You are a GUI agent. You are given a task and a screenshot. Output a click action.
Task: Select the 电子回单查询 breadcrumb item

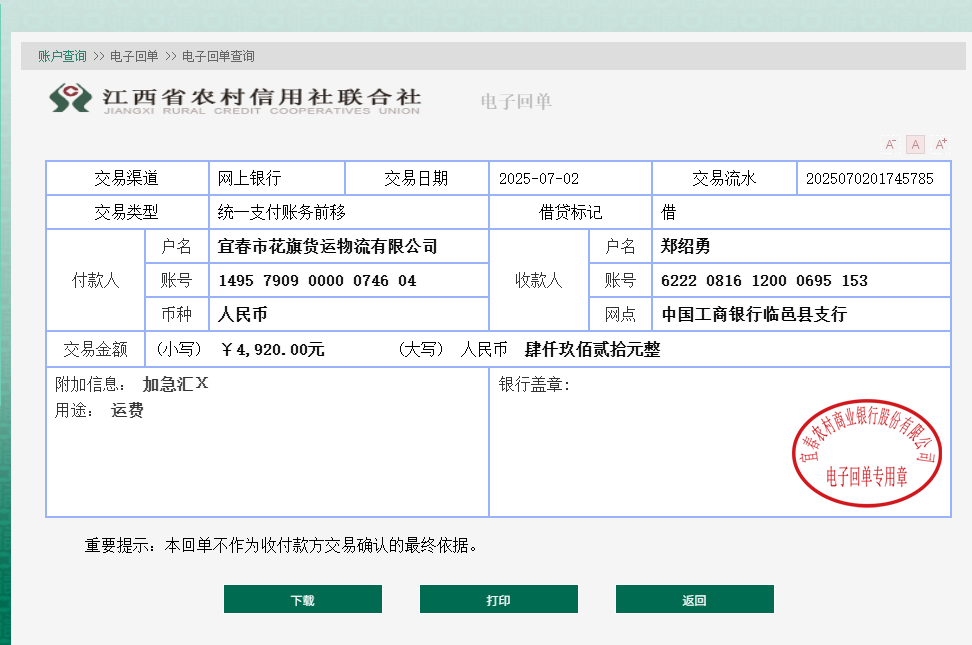[x=218, y=56]
